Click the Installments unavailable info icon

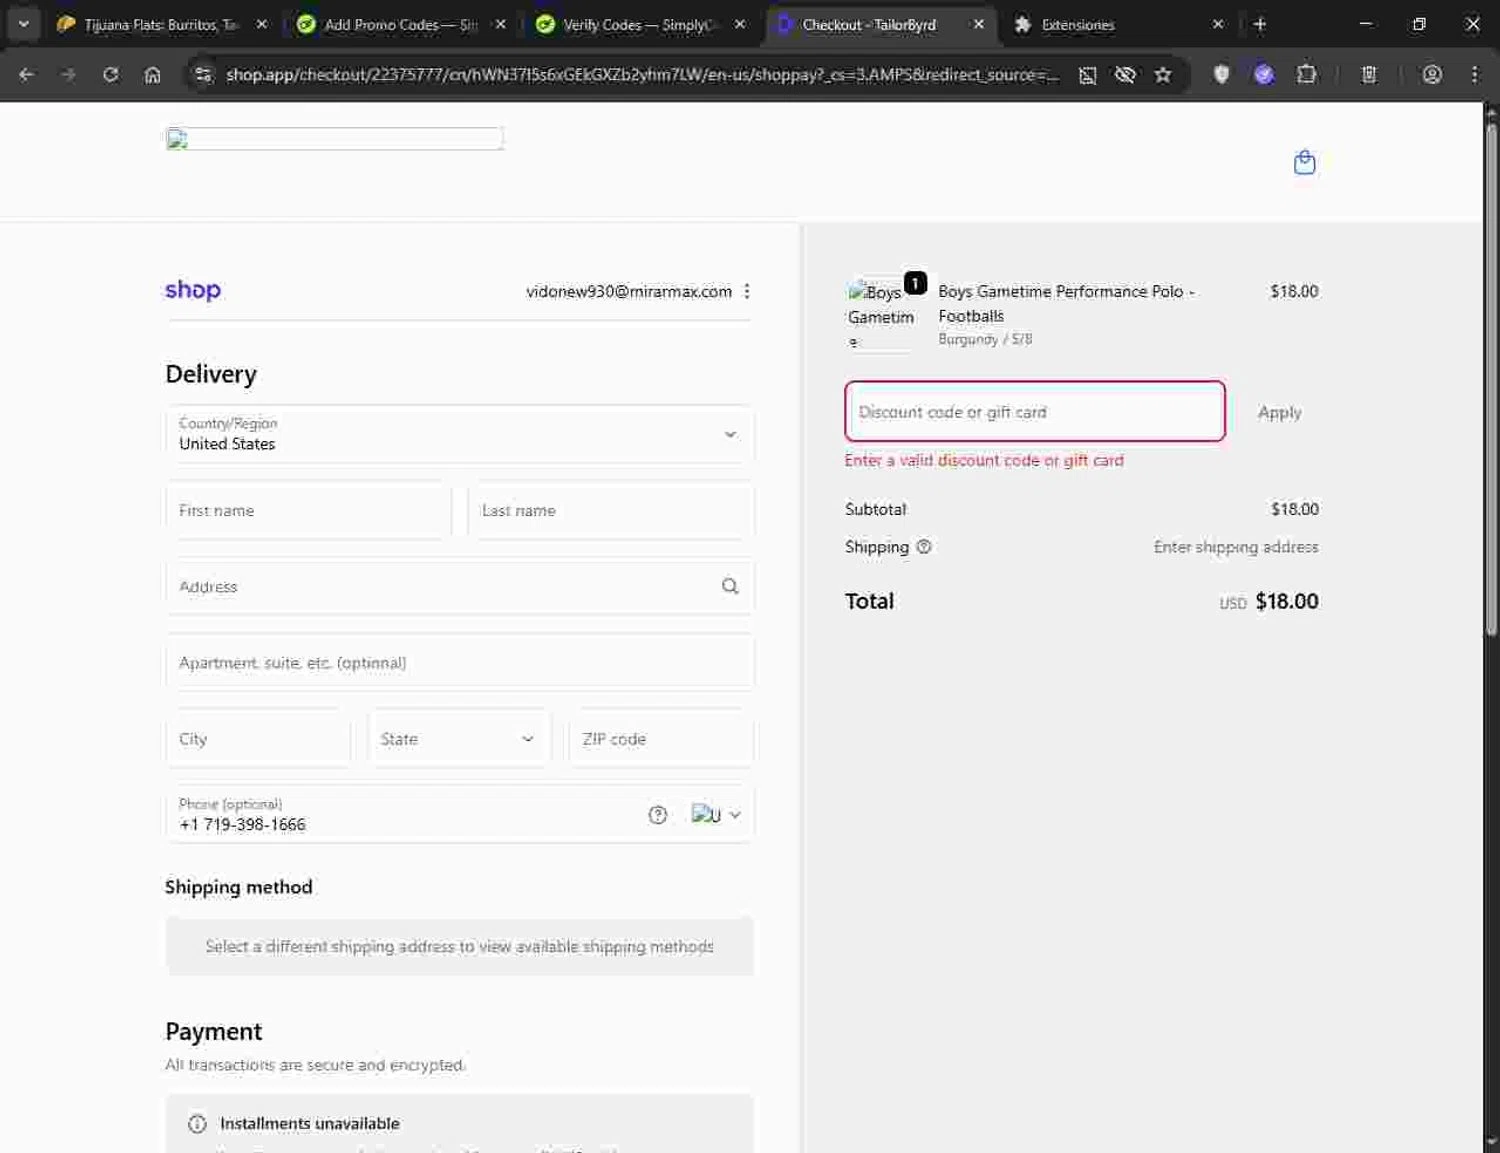197,1124
